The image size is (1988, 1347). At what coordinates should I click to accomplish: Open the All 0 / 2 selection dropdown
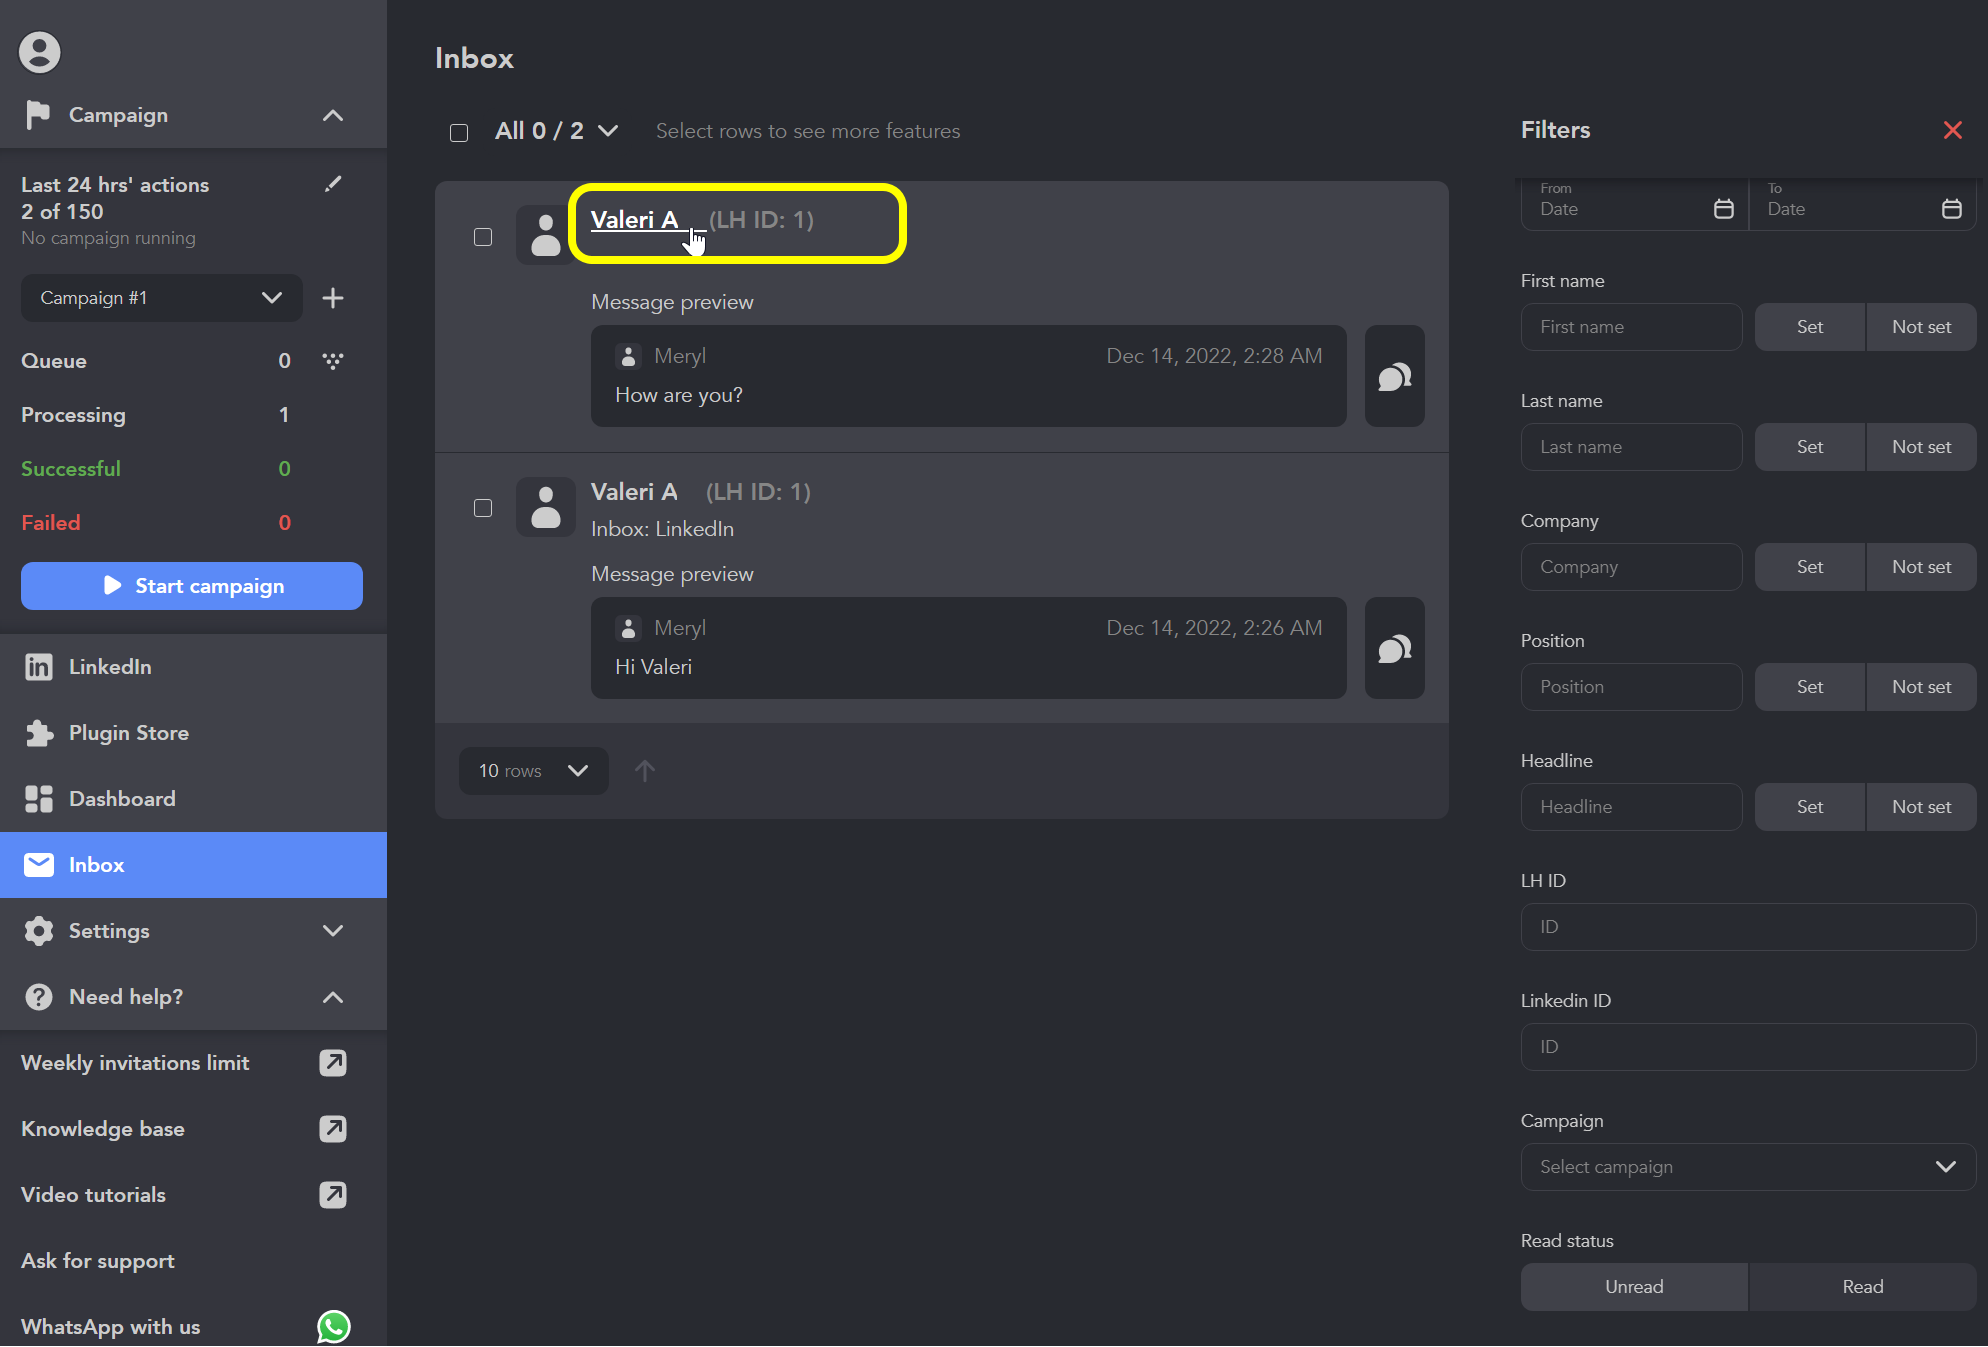click(557, 131)
